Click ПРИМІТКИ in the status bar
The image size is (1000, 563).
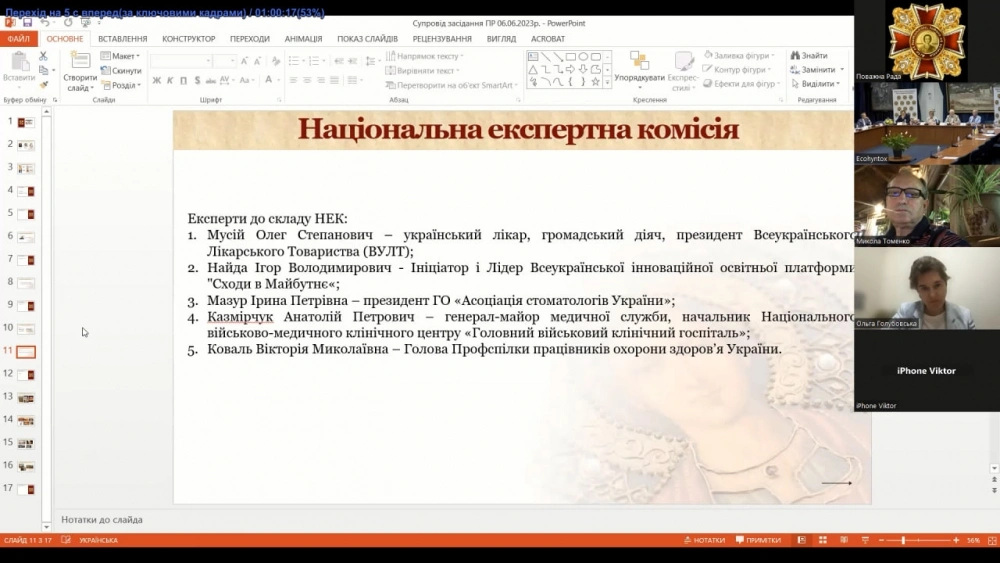click(x=758, y=540)
